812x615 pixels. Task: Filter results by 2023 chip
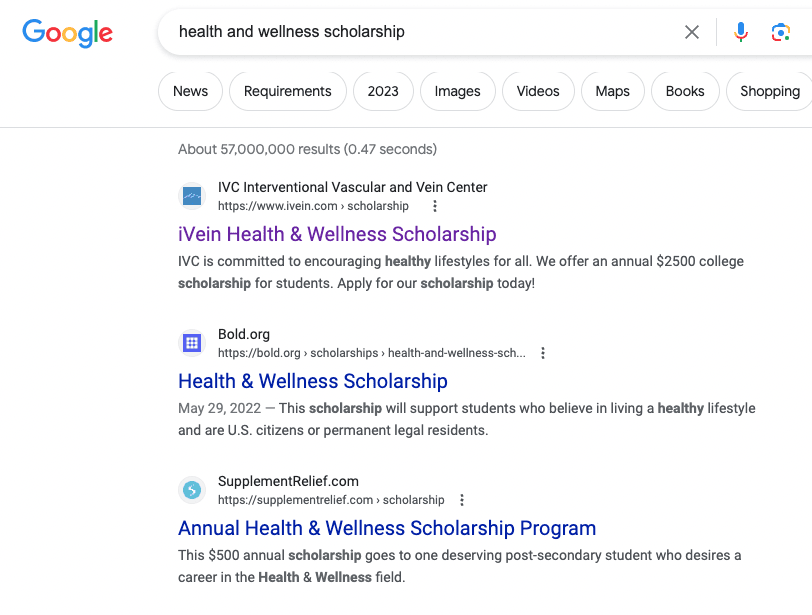click(x=383, y=91)
